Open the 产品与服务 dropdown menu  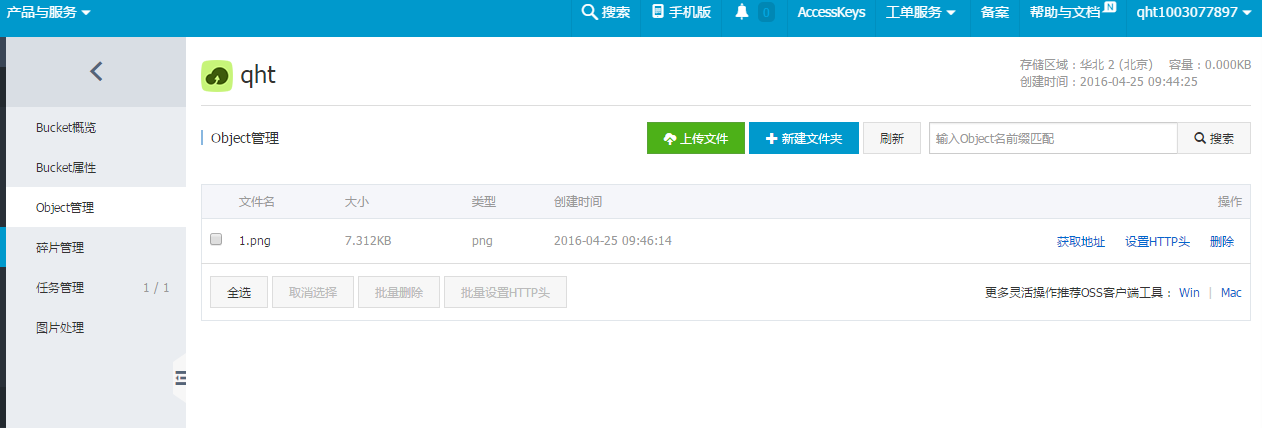pos(49,13)
